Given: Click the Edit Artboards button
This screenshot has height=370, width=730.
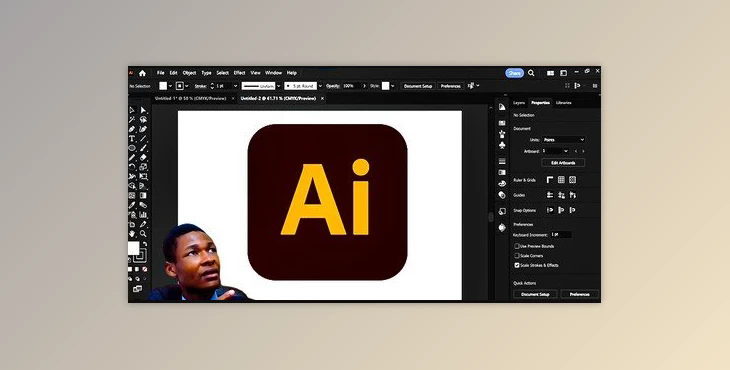Looking at the screenshot, I should tap(563, 163).
